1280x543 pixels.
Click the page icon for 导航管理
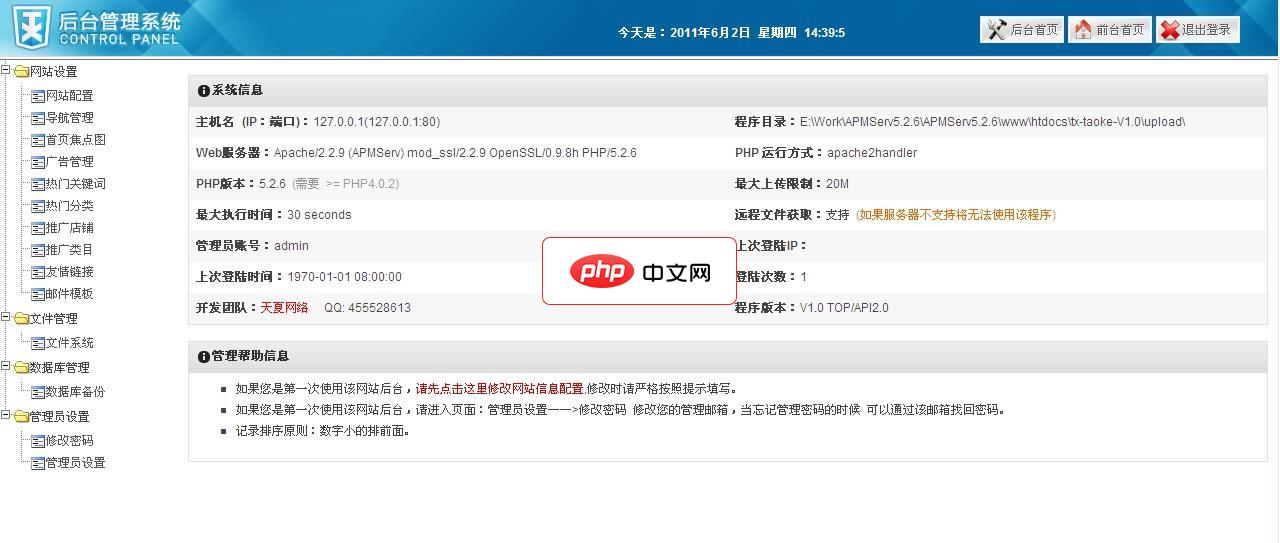point(38,118)
